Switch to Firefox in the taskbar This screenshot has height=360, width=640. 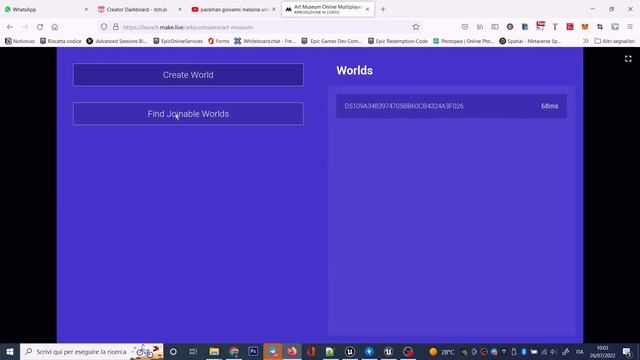tap(292, 351)
